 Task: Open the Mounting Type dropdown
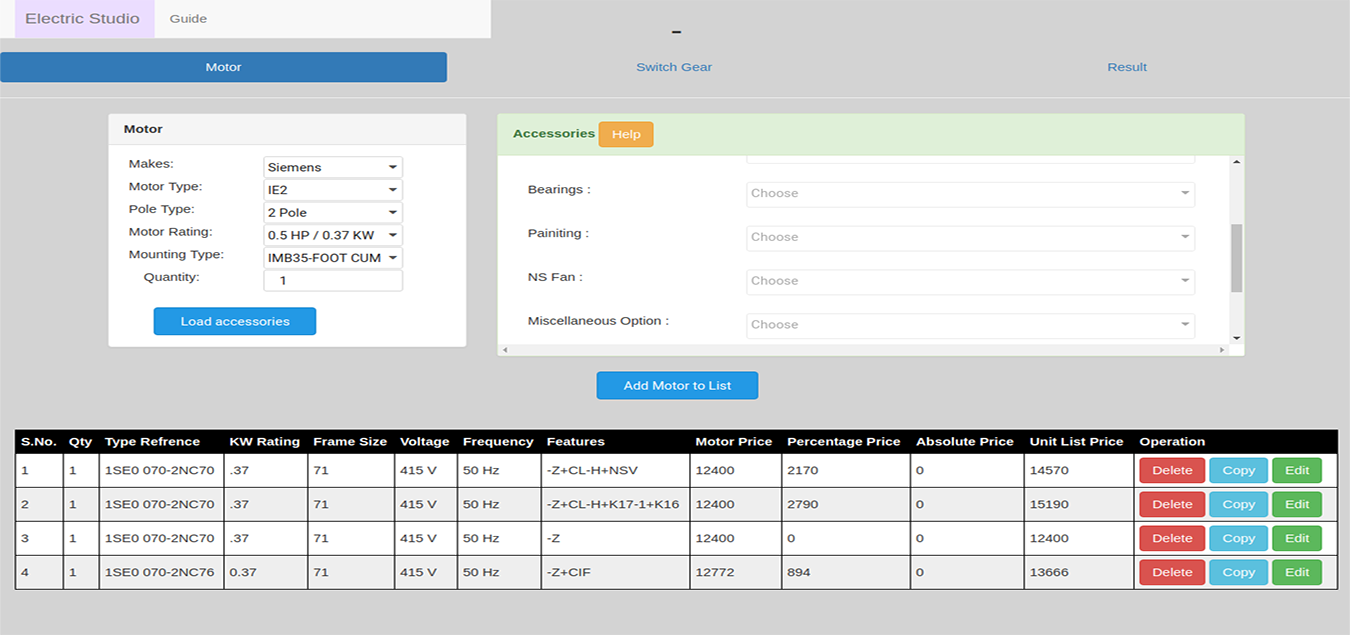(333, 258)
